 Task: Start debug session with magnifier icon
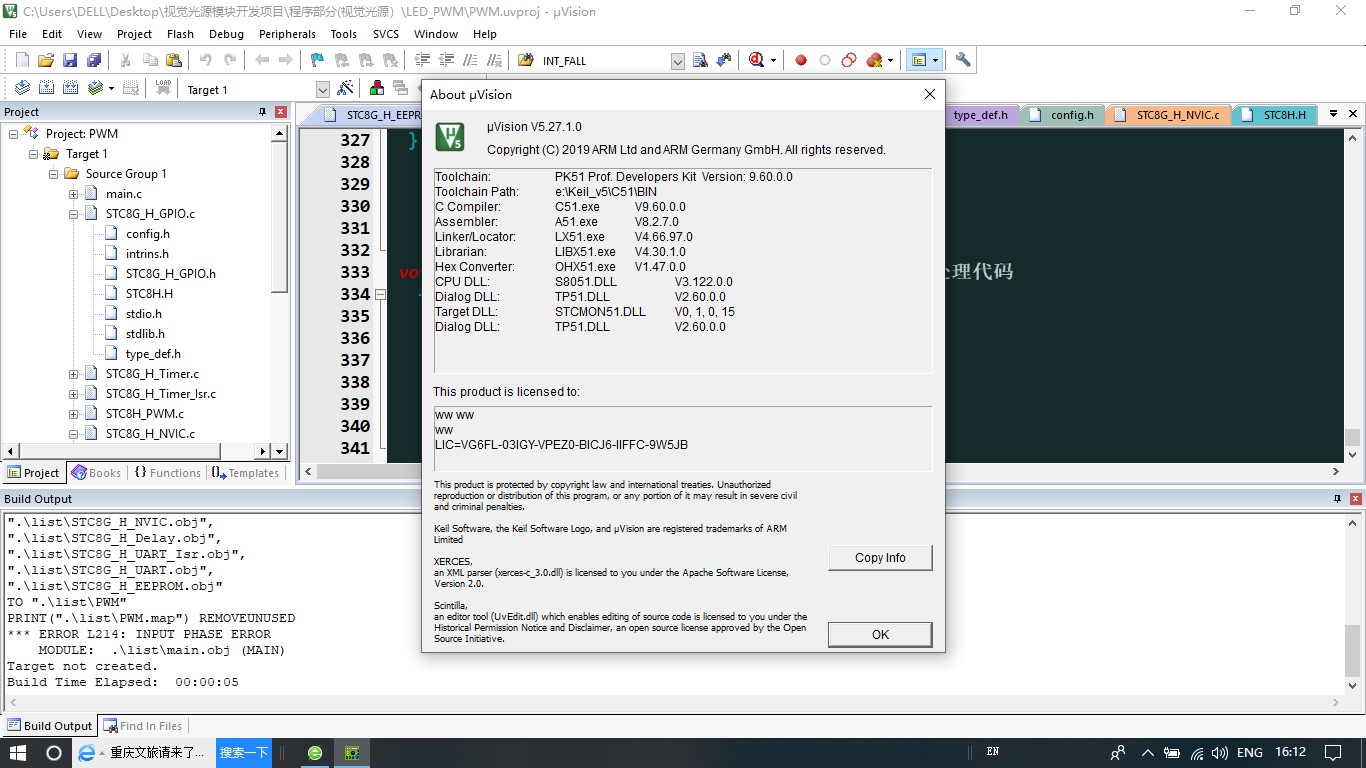click(757, 60)
